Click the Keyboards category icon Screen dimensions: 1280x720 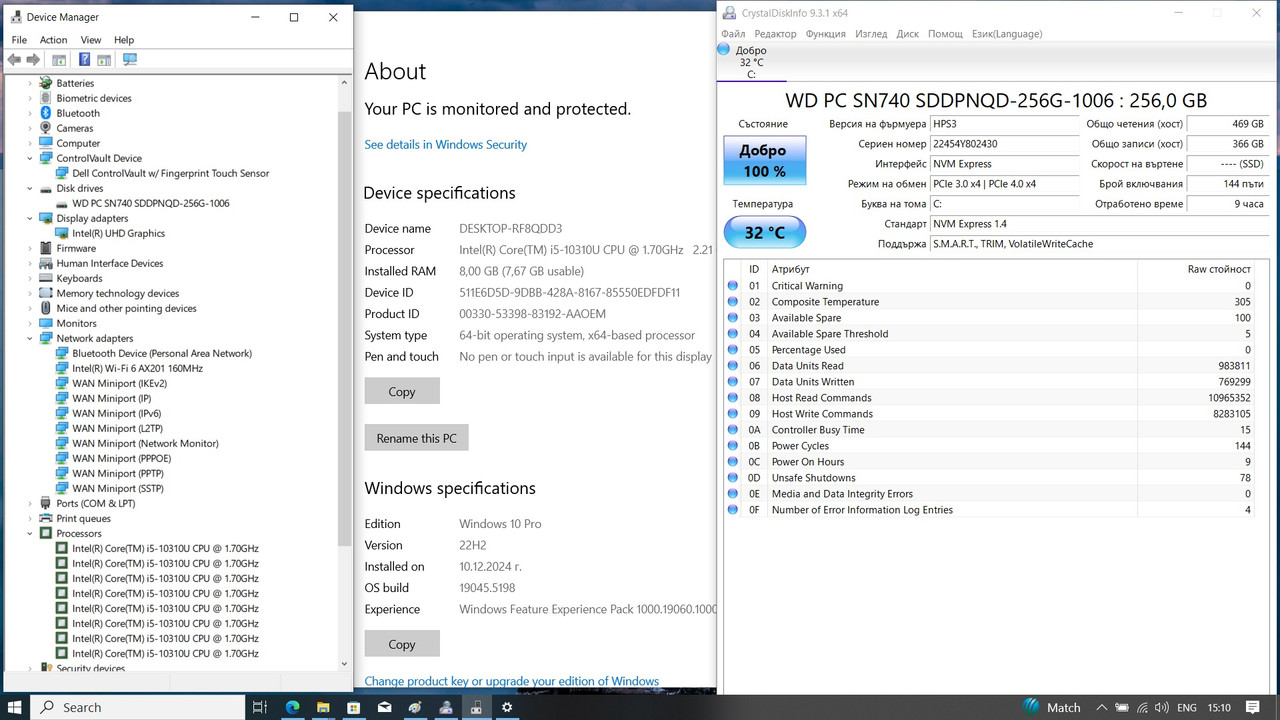pos(46,278)
